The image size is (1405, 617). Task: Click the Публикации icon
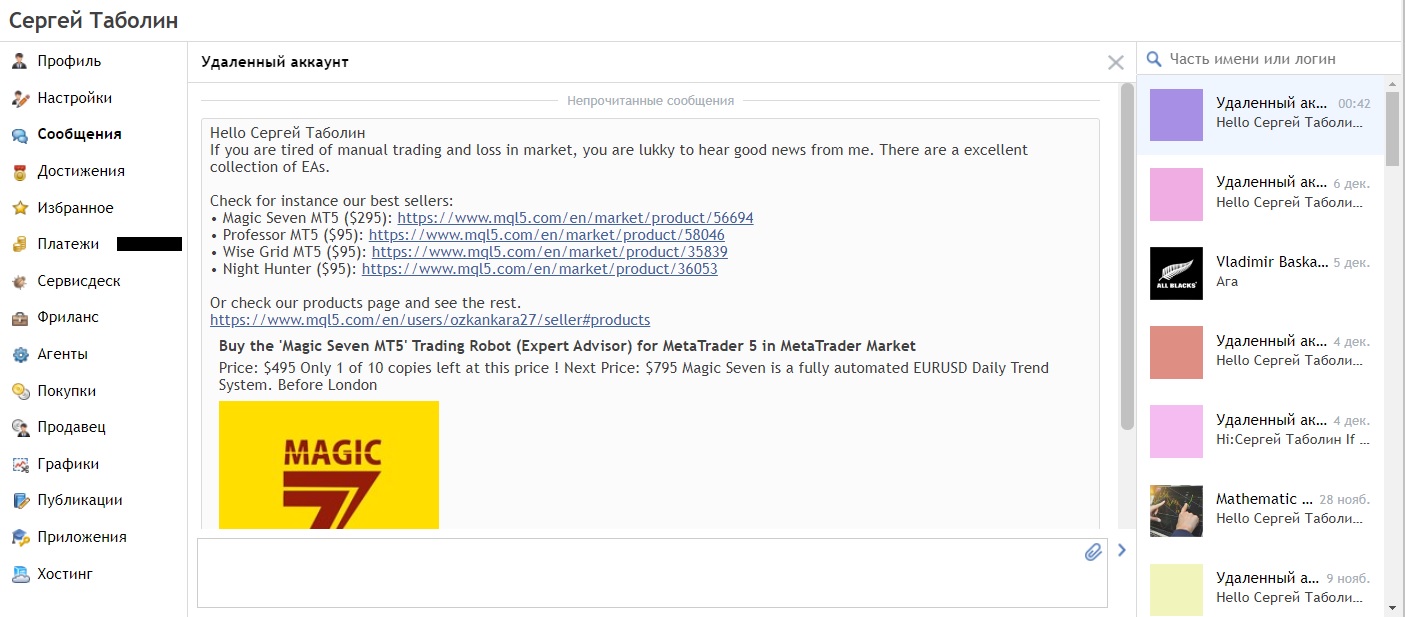(20, 500)
